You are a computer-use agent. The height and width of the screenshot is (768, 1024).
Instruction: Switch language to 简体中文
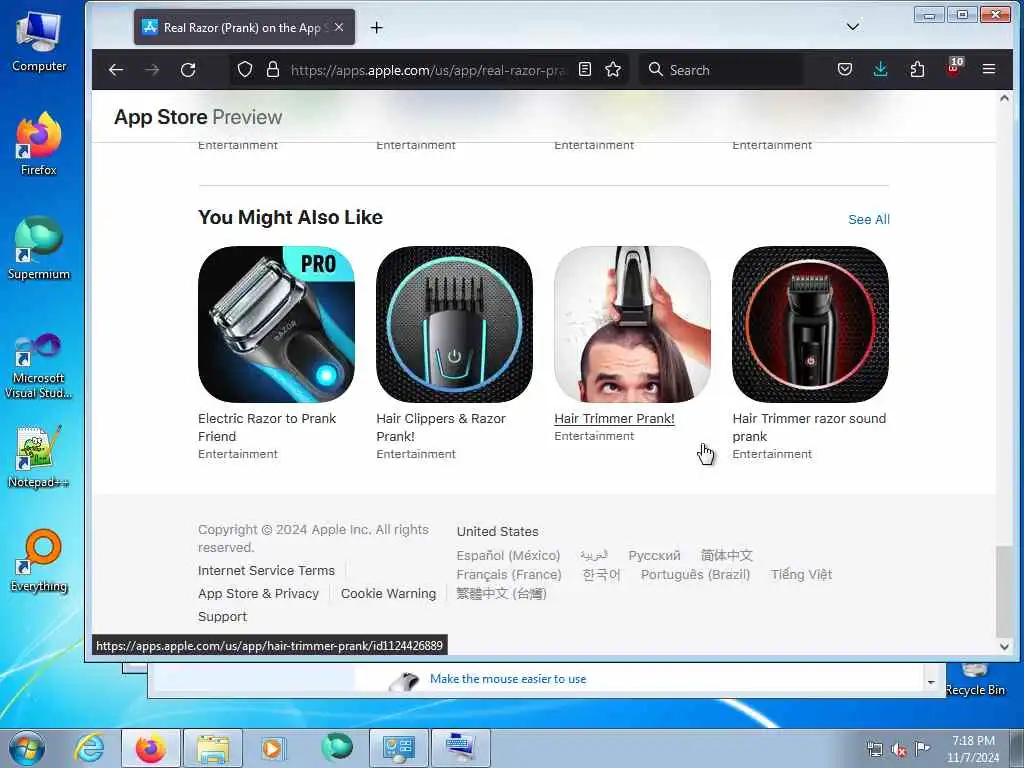click(x=727, y=555)
